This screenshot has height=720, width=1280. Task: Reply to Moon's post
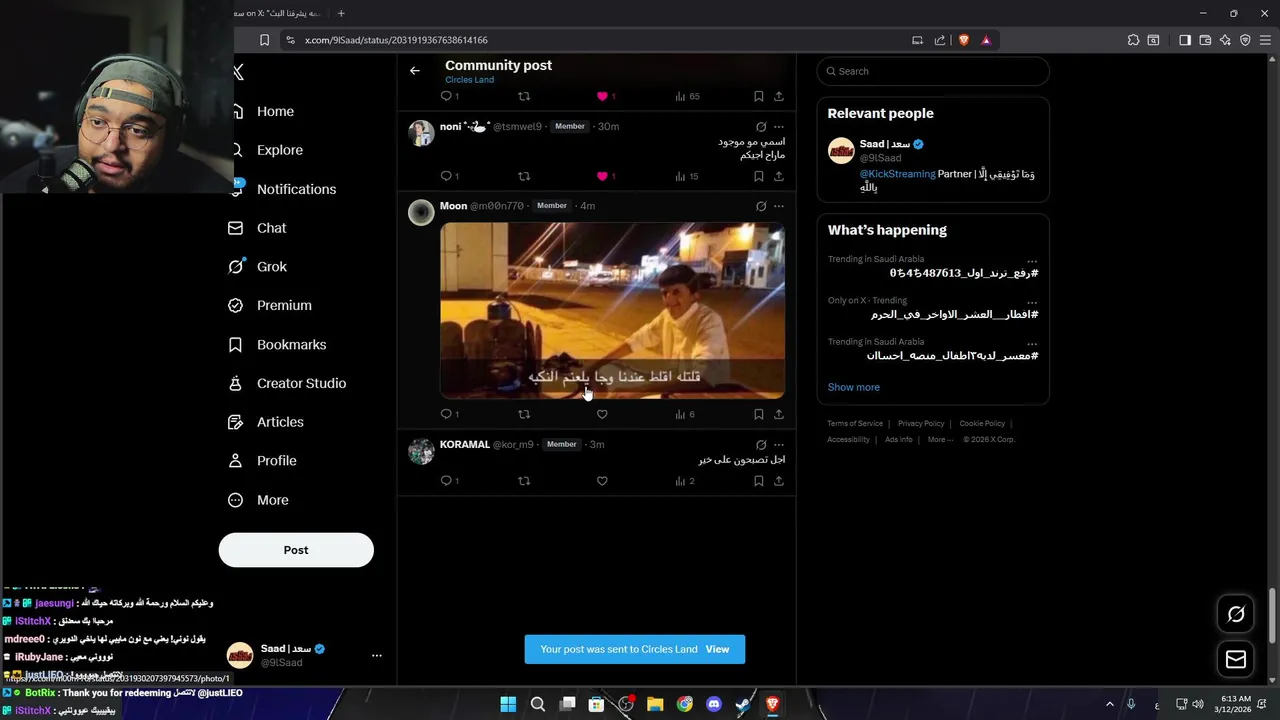click(446, 414)
